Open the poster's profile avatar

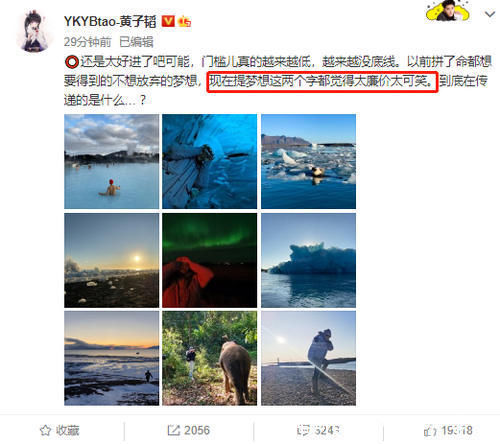click(x=34, y=31)
